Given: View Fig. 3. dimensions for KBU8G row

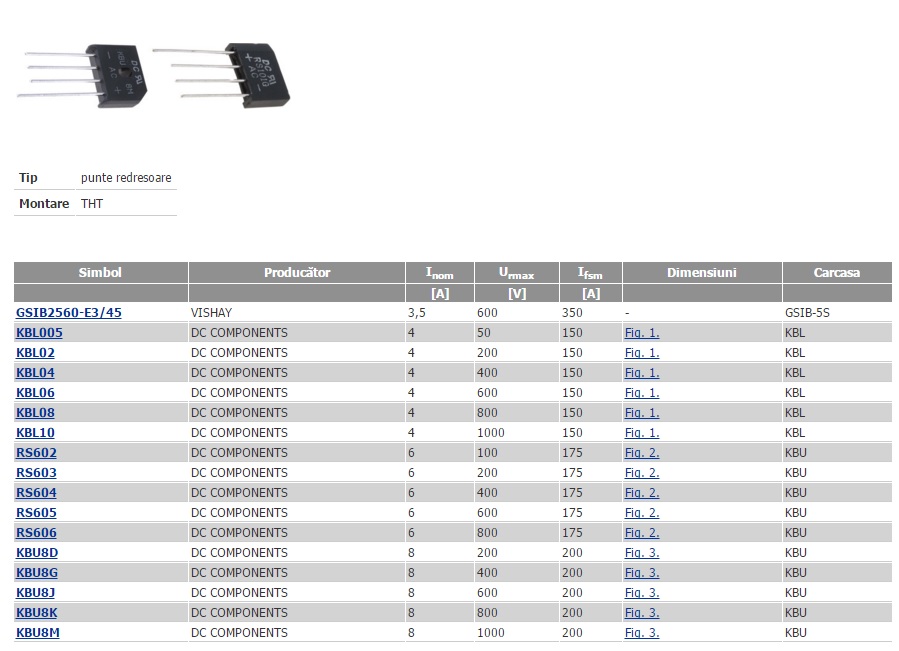Looking at the screenshot, I should (x=642, y=572).
